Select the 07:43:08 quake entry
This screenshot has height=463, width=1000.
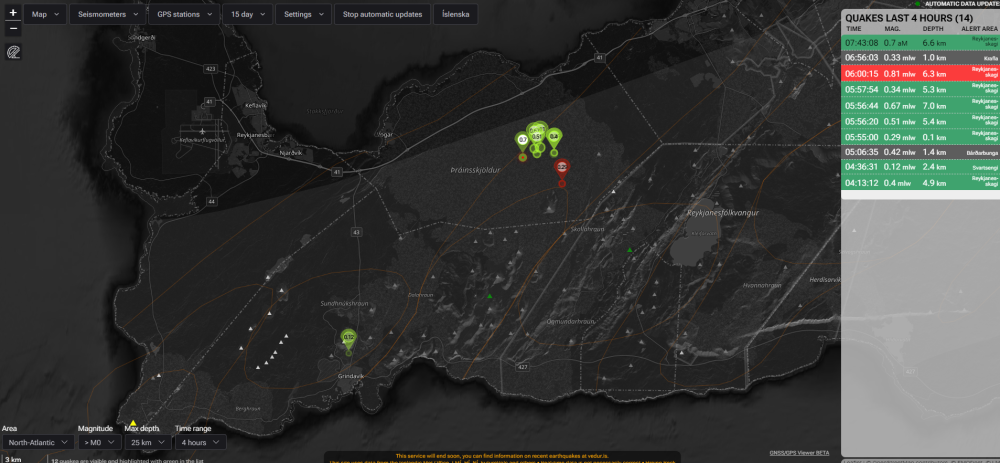[919, 43]
